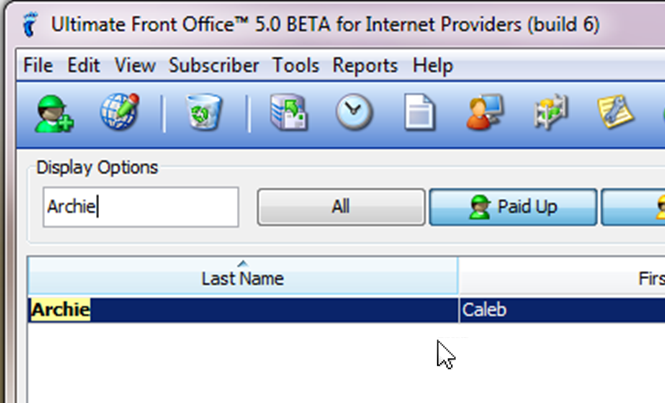Click the note with wrench settings icon
This screenshot has width=665, height=403.
click(x=615, y=112)
